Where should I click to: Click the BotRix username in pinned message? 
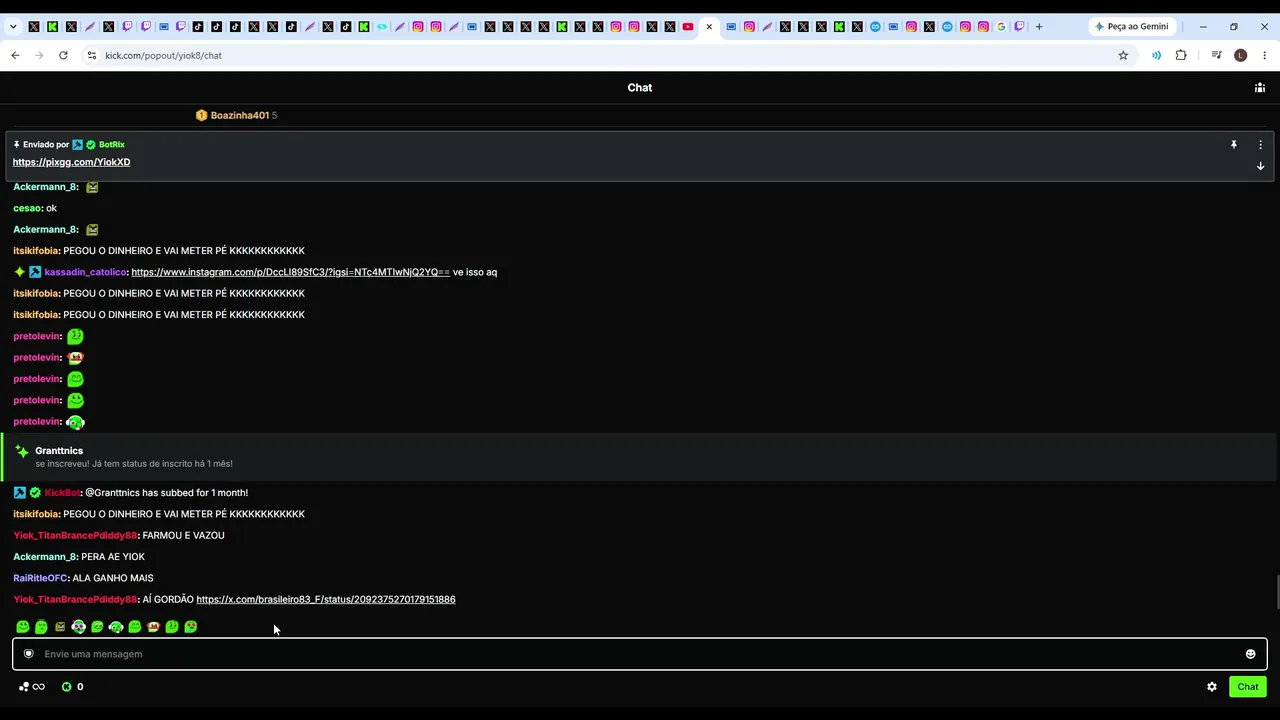point(112,145)
